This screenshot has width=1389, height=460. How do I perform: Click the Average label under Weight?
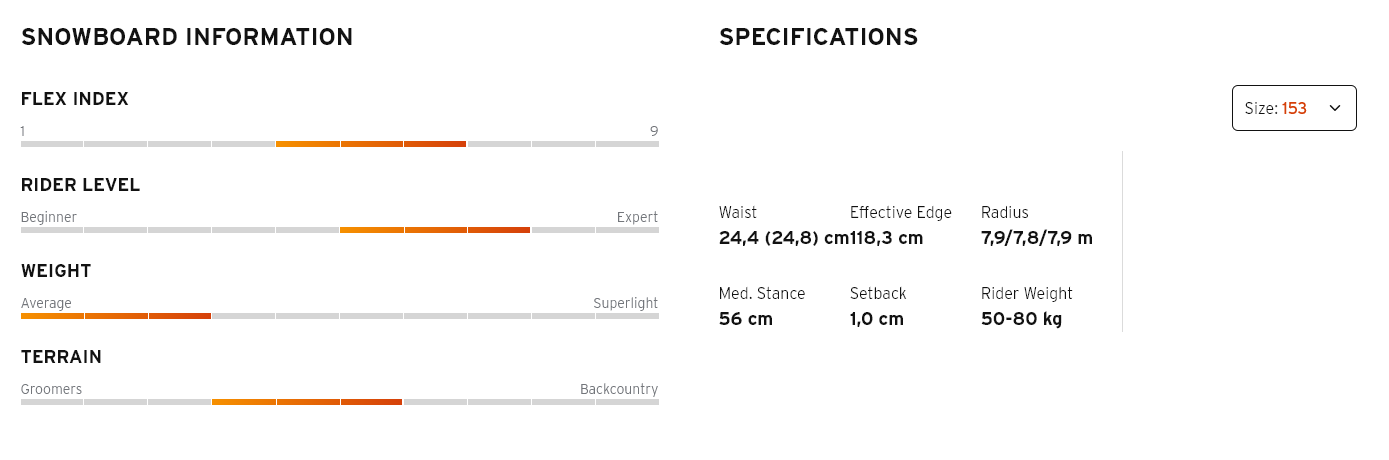coord(46,303)
